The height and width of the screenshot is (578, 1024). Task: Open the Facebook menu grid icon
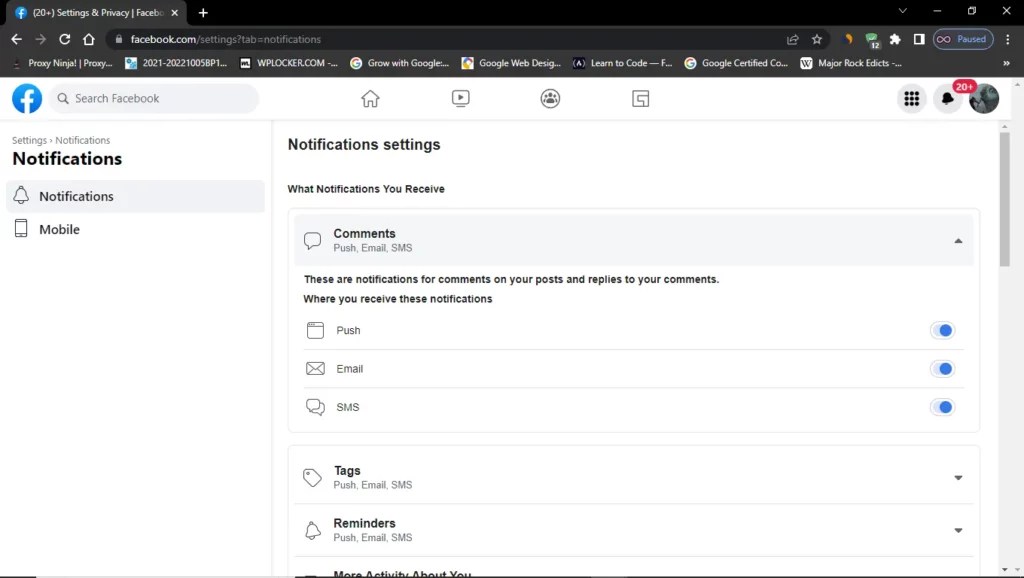911,98
